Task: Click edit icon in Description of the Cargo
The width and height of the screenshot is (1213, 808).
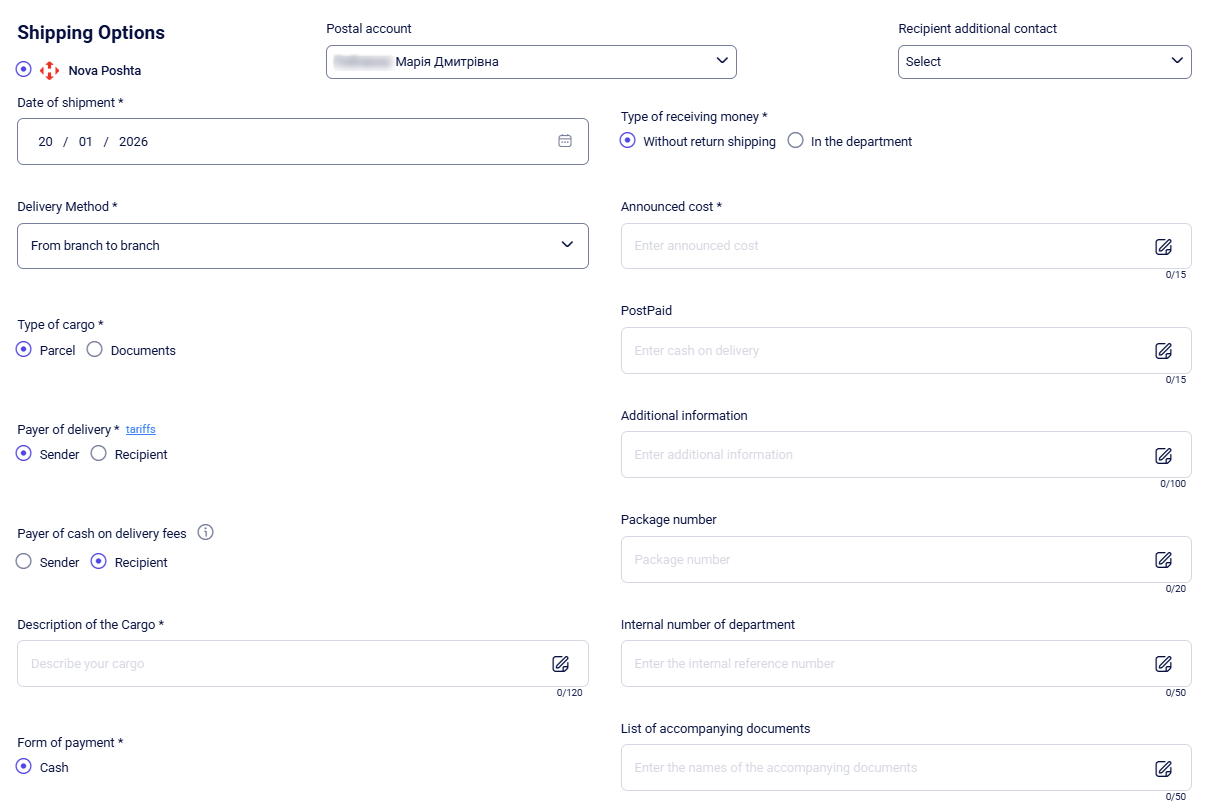Action: coord(560,664)
